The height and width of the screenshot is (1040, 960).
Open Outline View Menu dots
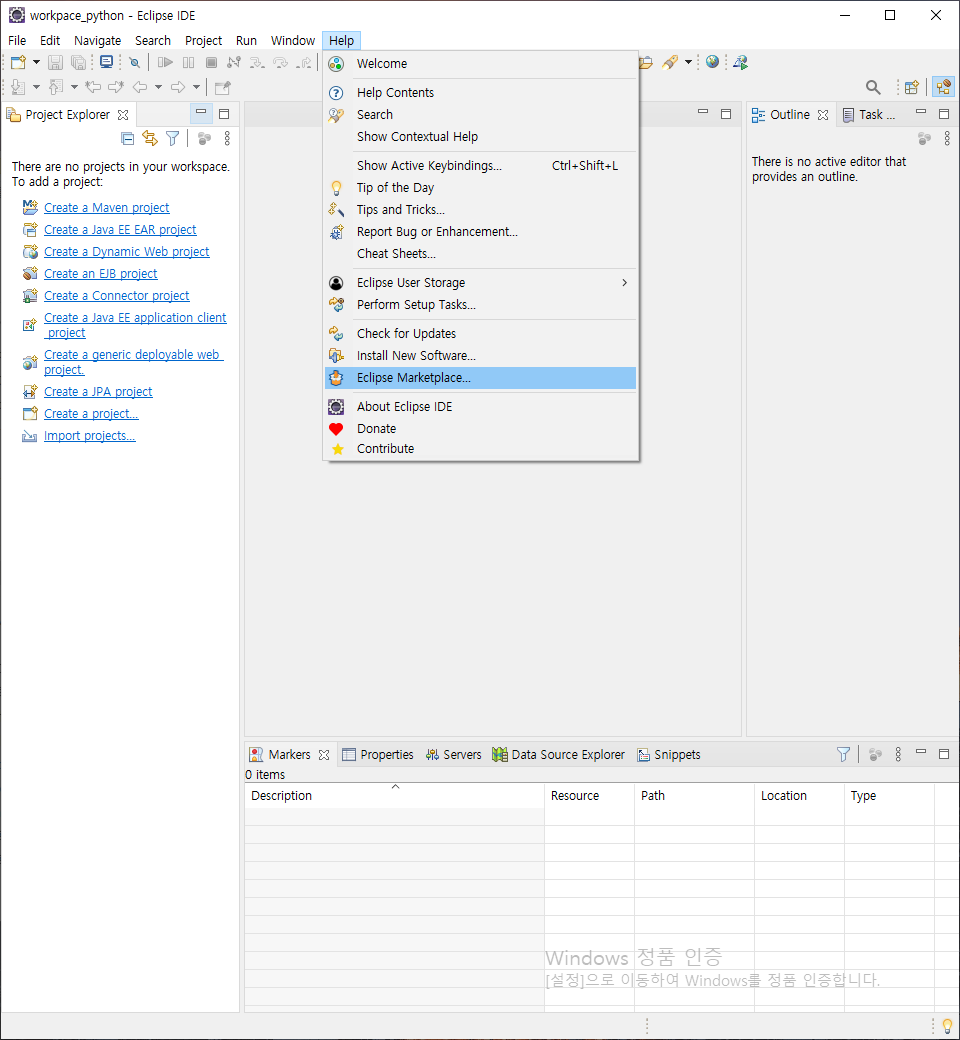[x=947, y=139]
